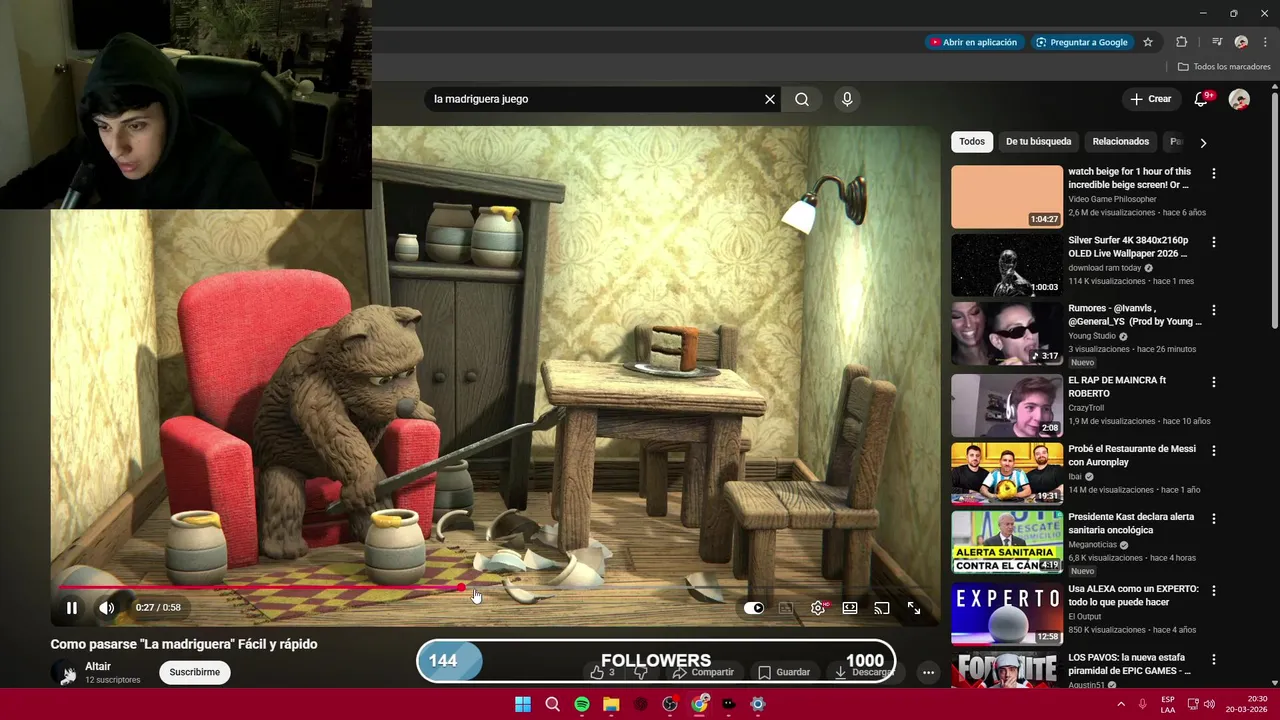The width and height of the screenshot is (1280, 720).
Task: Click the magnifier search button
Action: pos(802,99)
